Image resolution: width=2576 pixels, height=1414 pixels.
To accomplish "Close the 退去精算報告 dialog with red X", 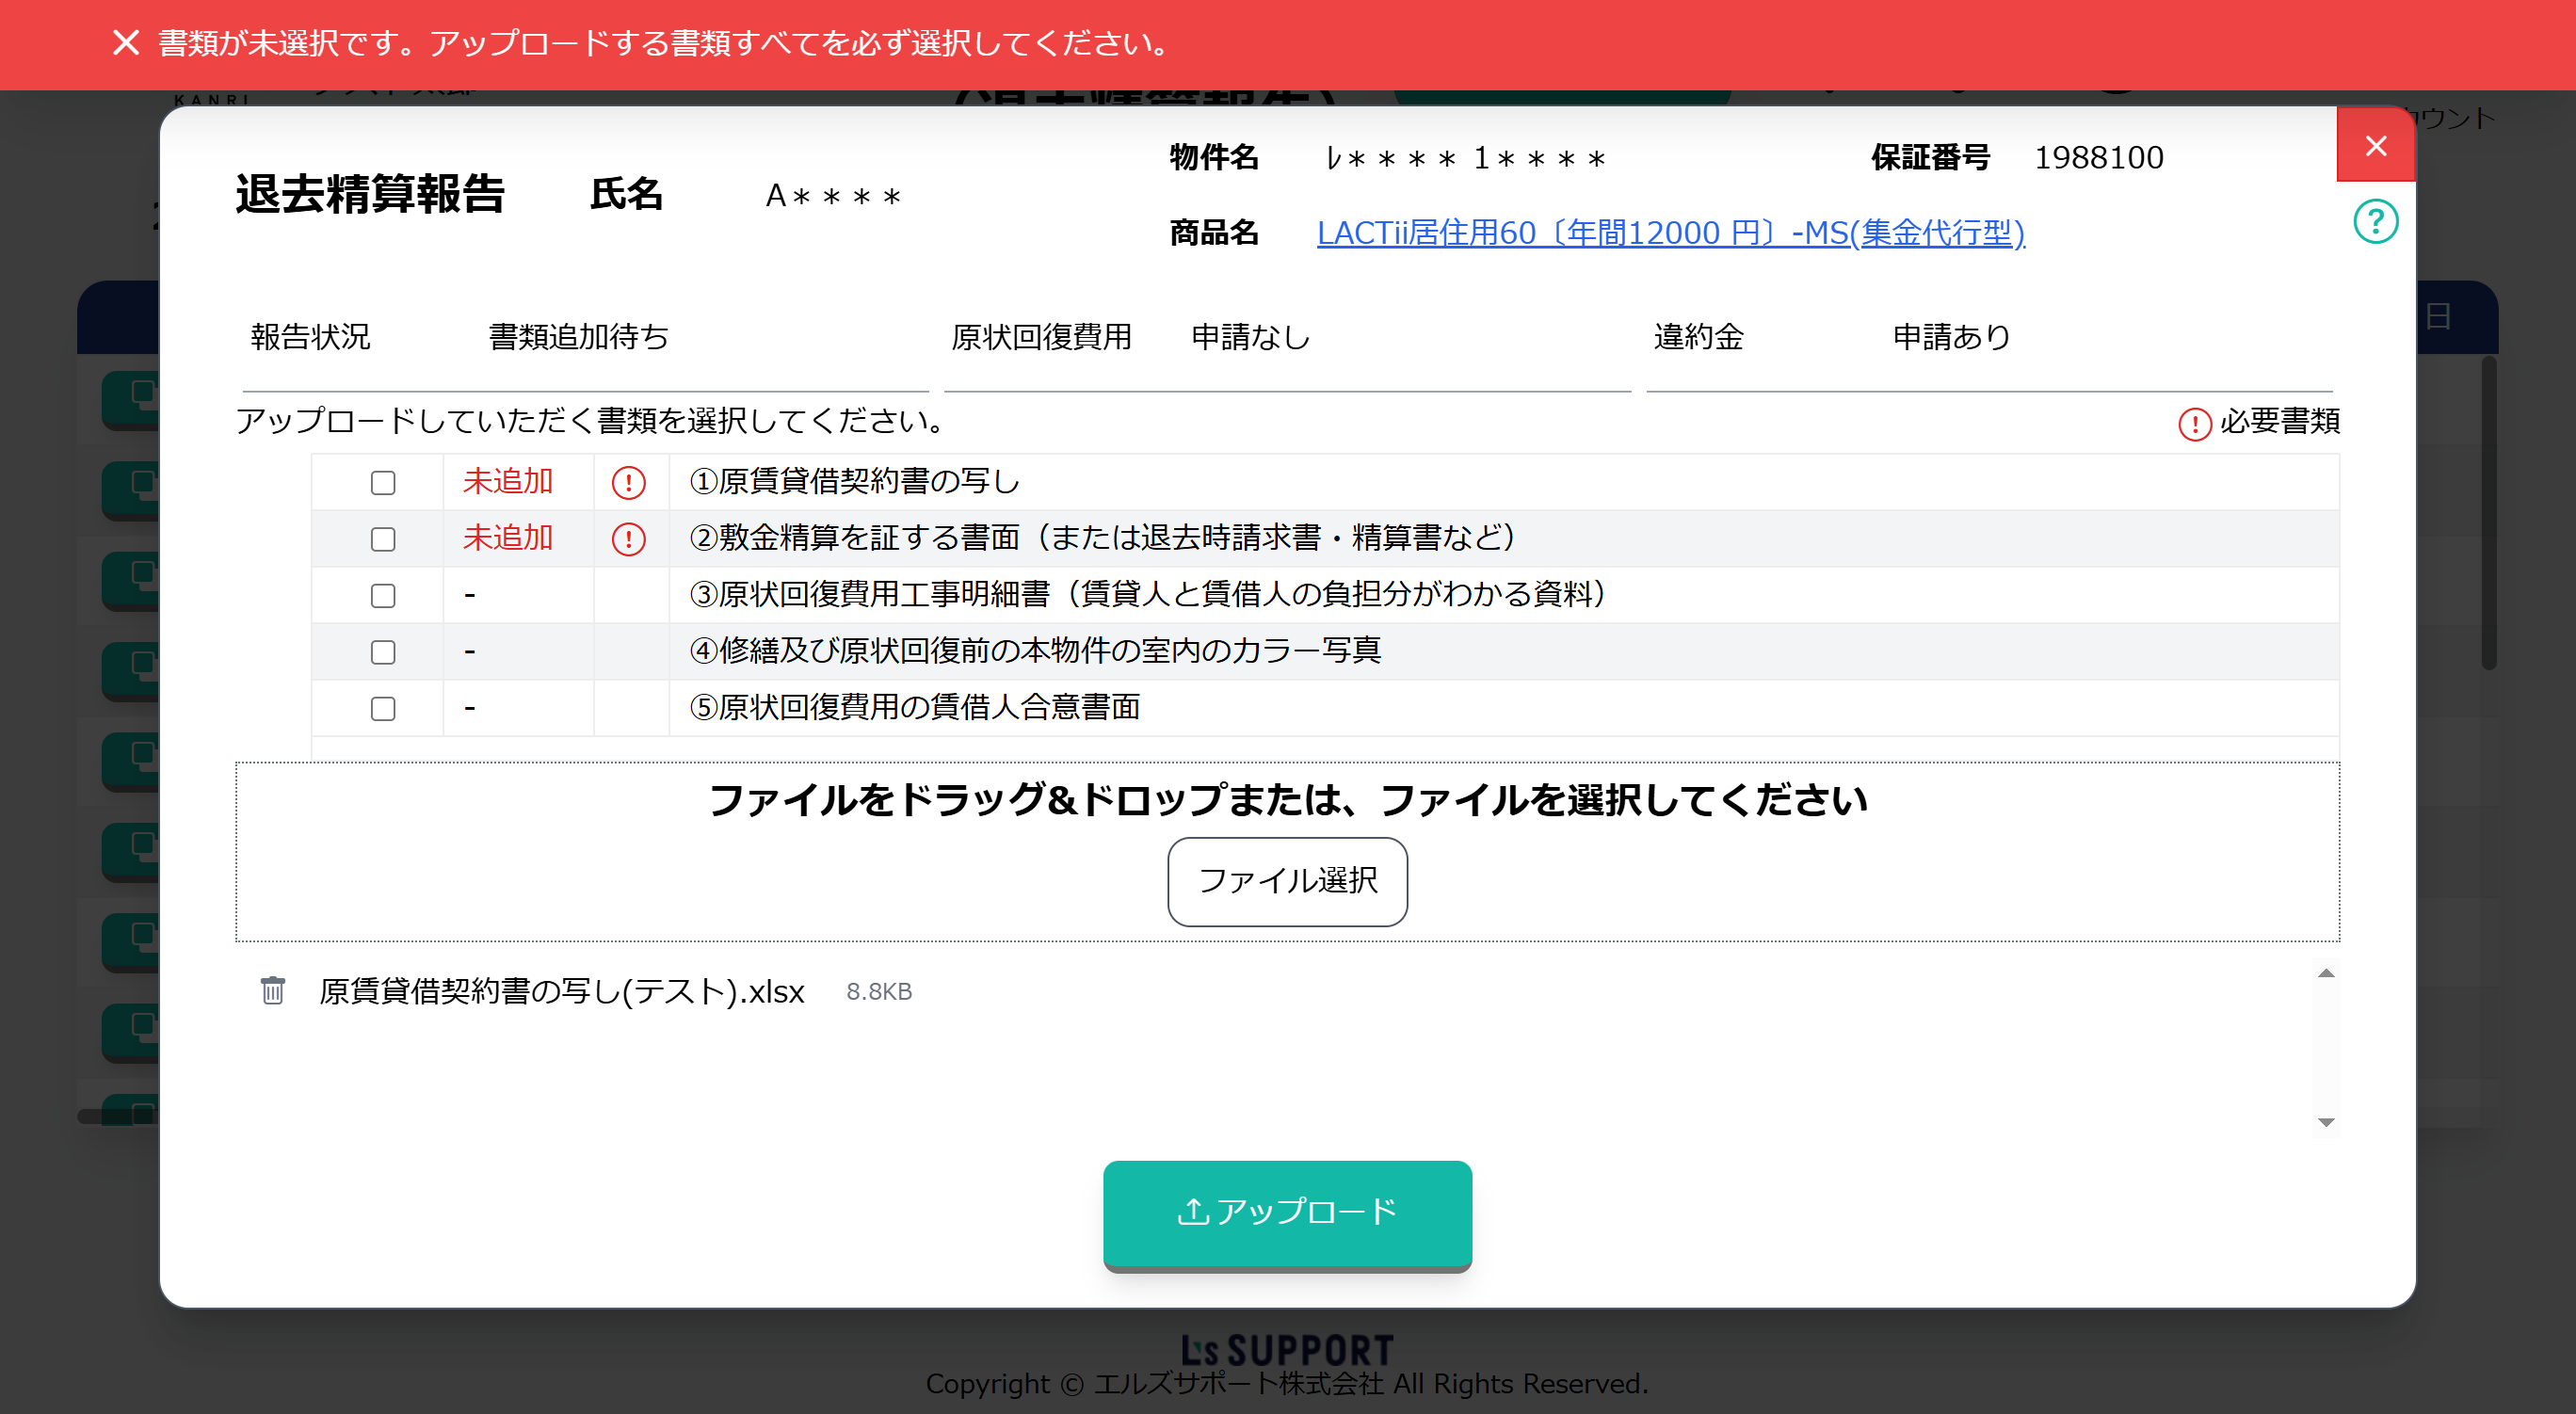I will tap(2375, 146).
